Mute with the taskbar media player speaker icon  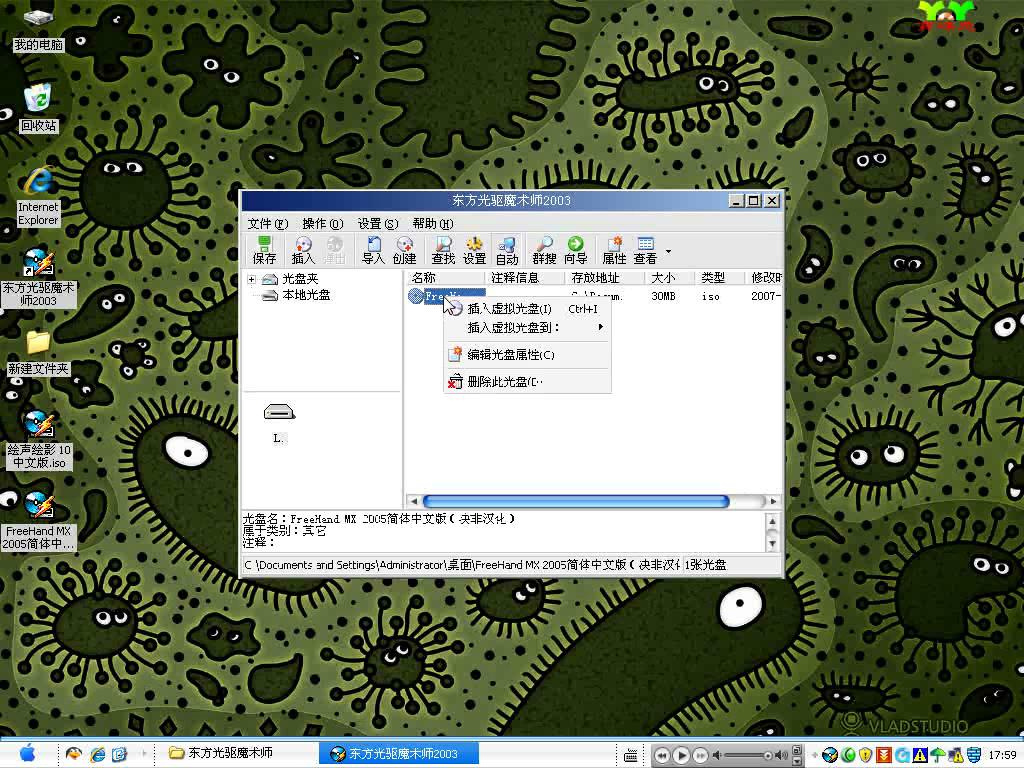(717, 756)
